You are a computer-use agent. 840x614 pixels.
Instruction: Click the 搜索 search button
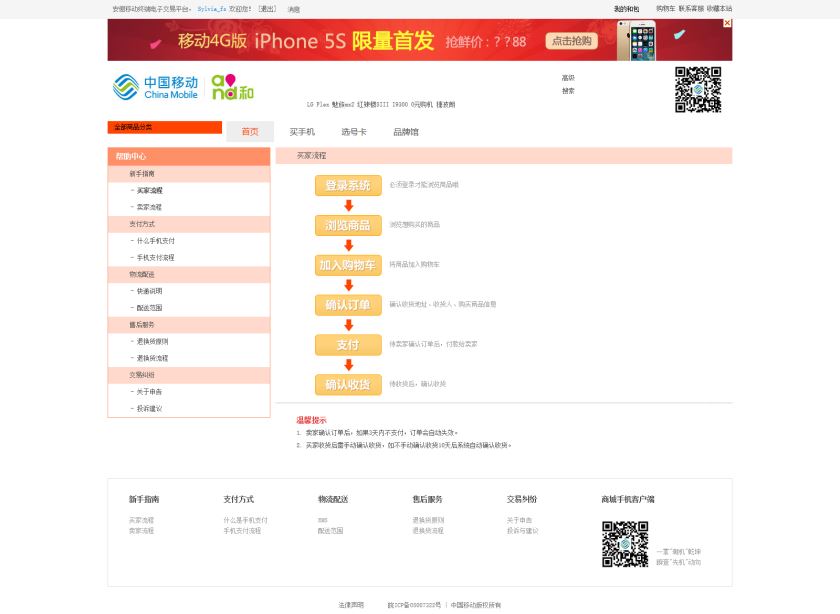(x=568, y=91)
